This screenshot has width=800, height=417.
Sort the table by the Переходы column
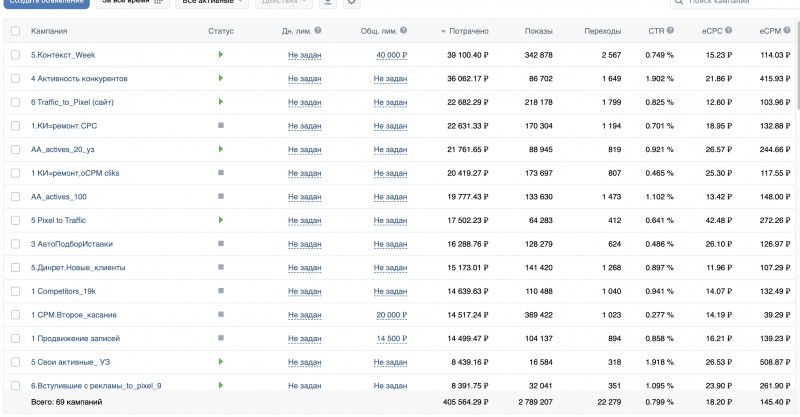[602, 32]
